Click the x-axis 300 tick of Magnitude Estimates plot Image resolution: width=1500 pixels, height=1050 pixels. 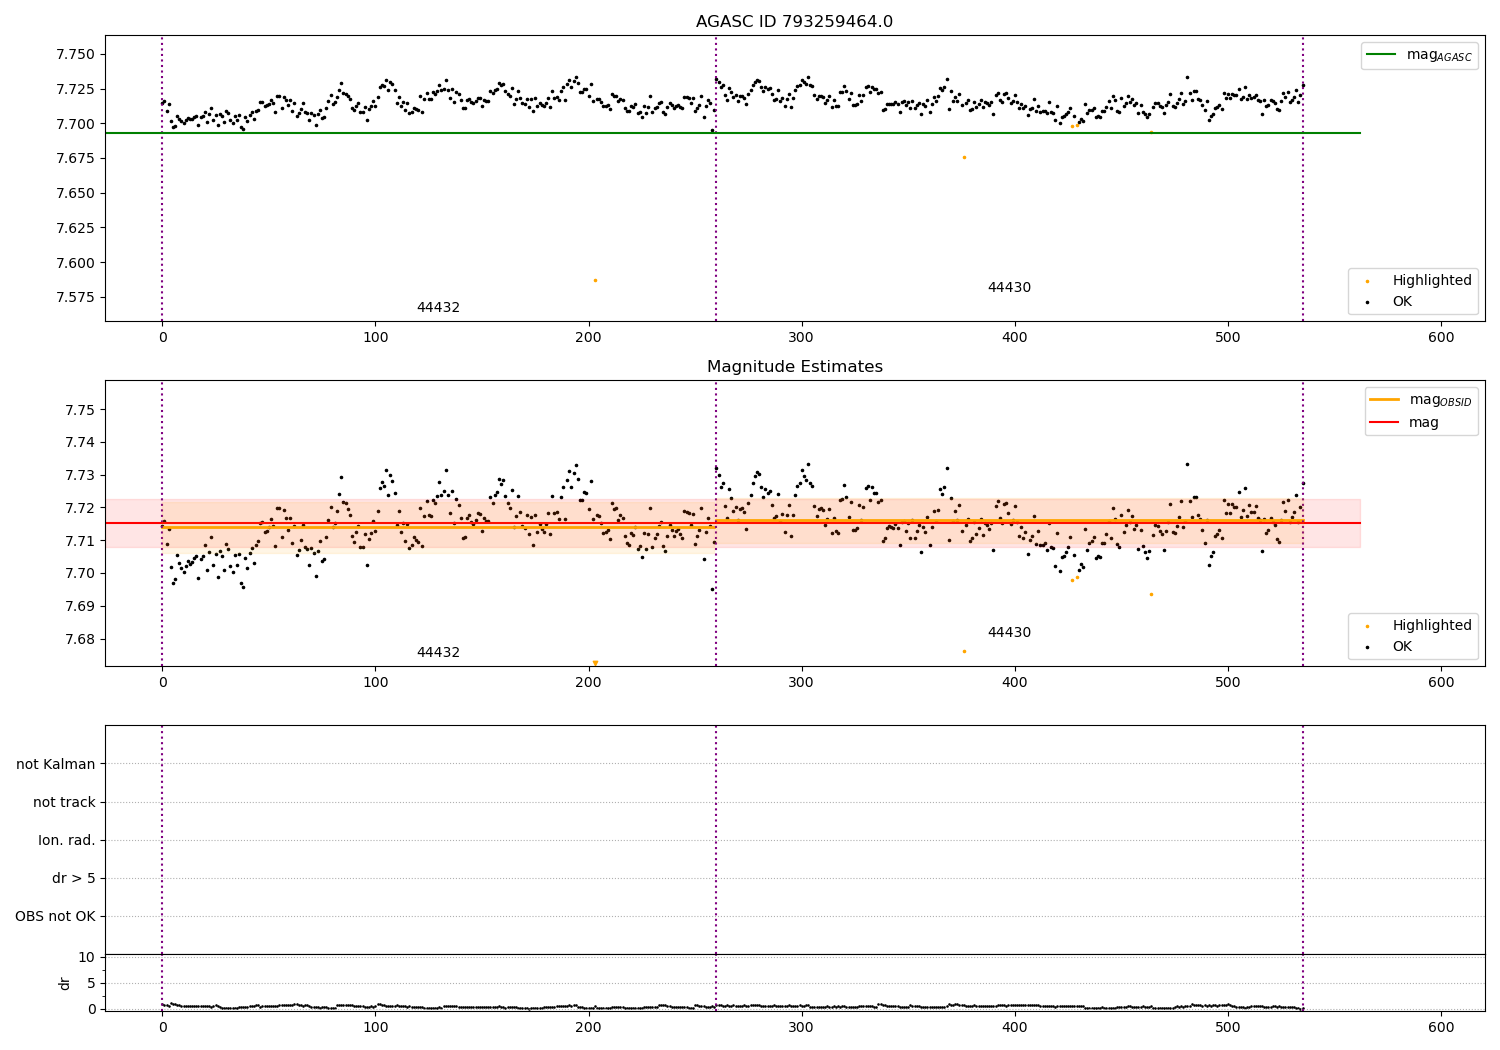[x=801, y=683]
